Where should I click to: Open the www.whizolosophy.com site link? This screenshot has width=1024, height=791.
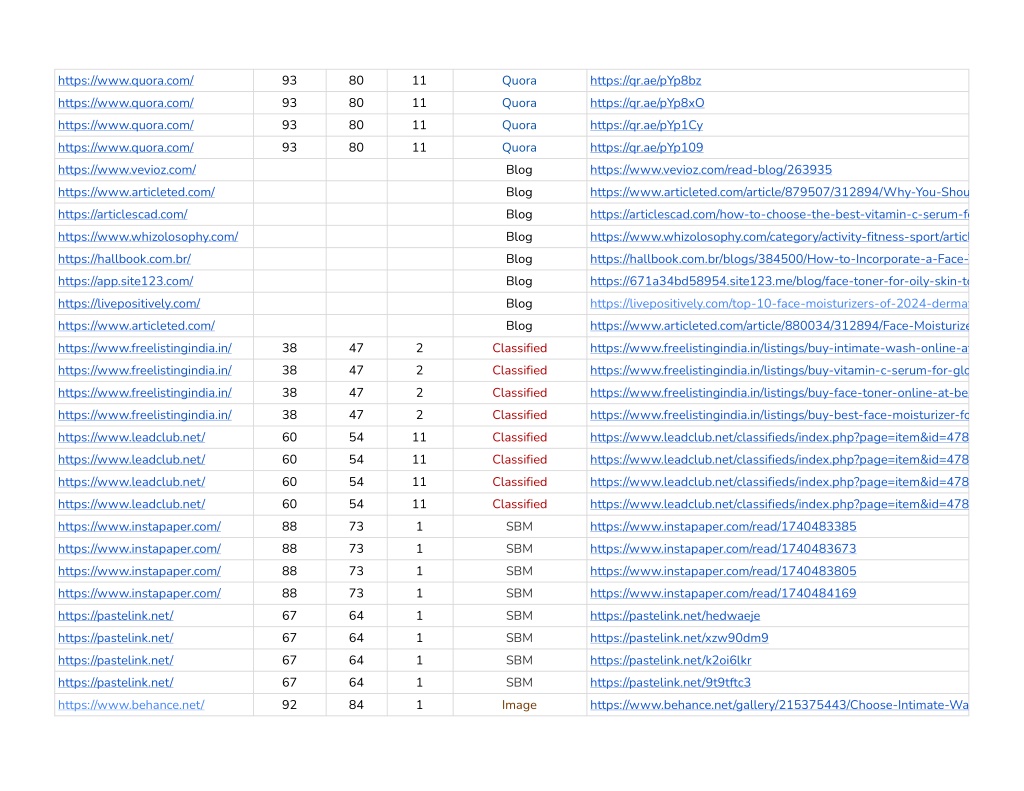(x=148, y=236)
